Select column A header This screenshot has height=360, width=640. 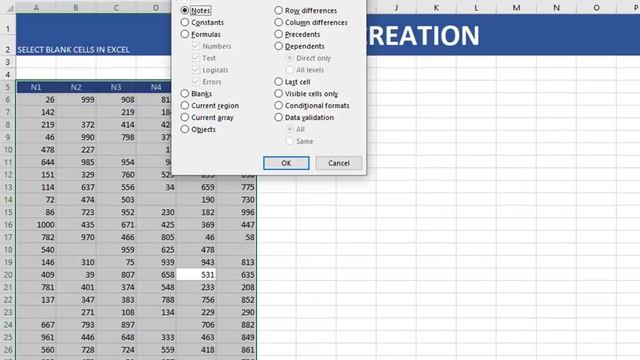[36, 8]
